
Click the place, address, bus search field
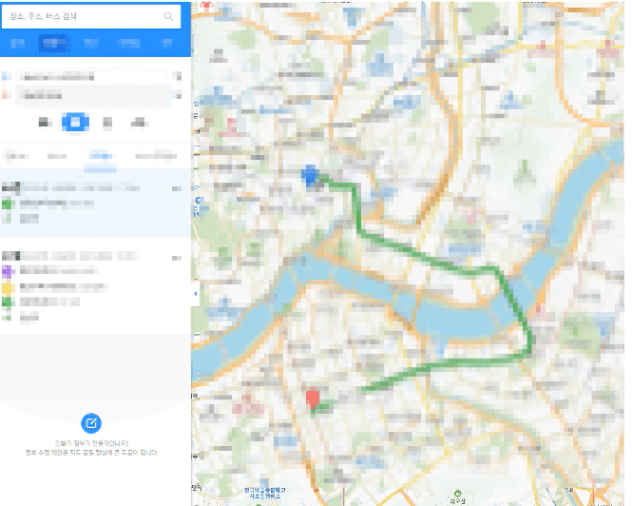85,16
